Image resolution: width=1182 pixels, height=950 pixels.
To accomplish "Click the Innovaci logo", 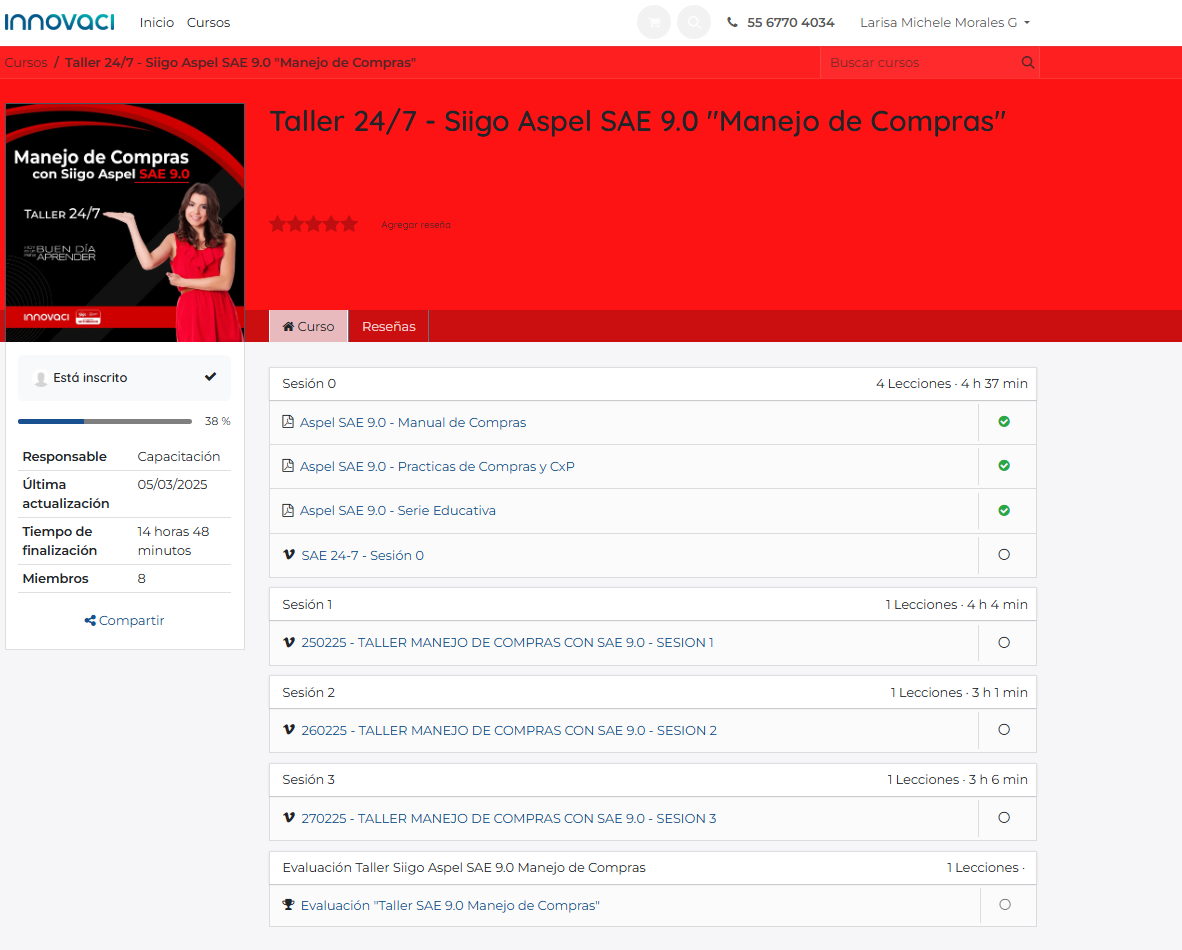I will [x=59, y=22].
